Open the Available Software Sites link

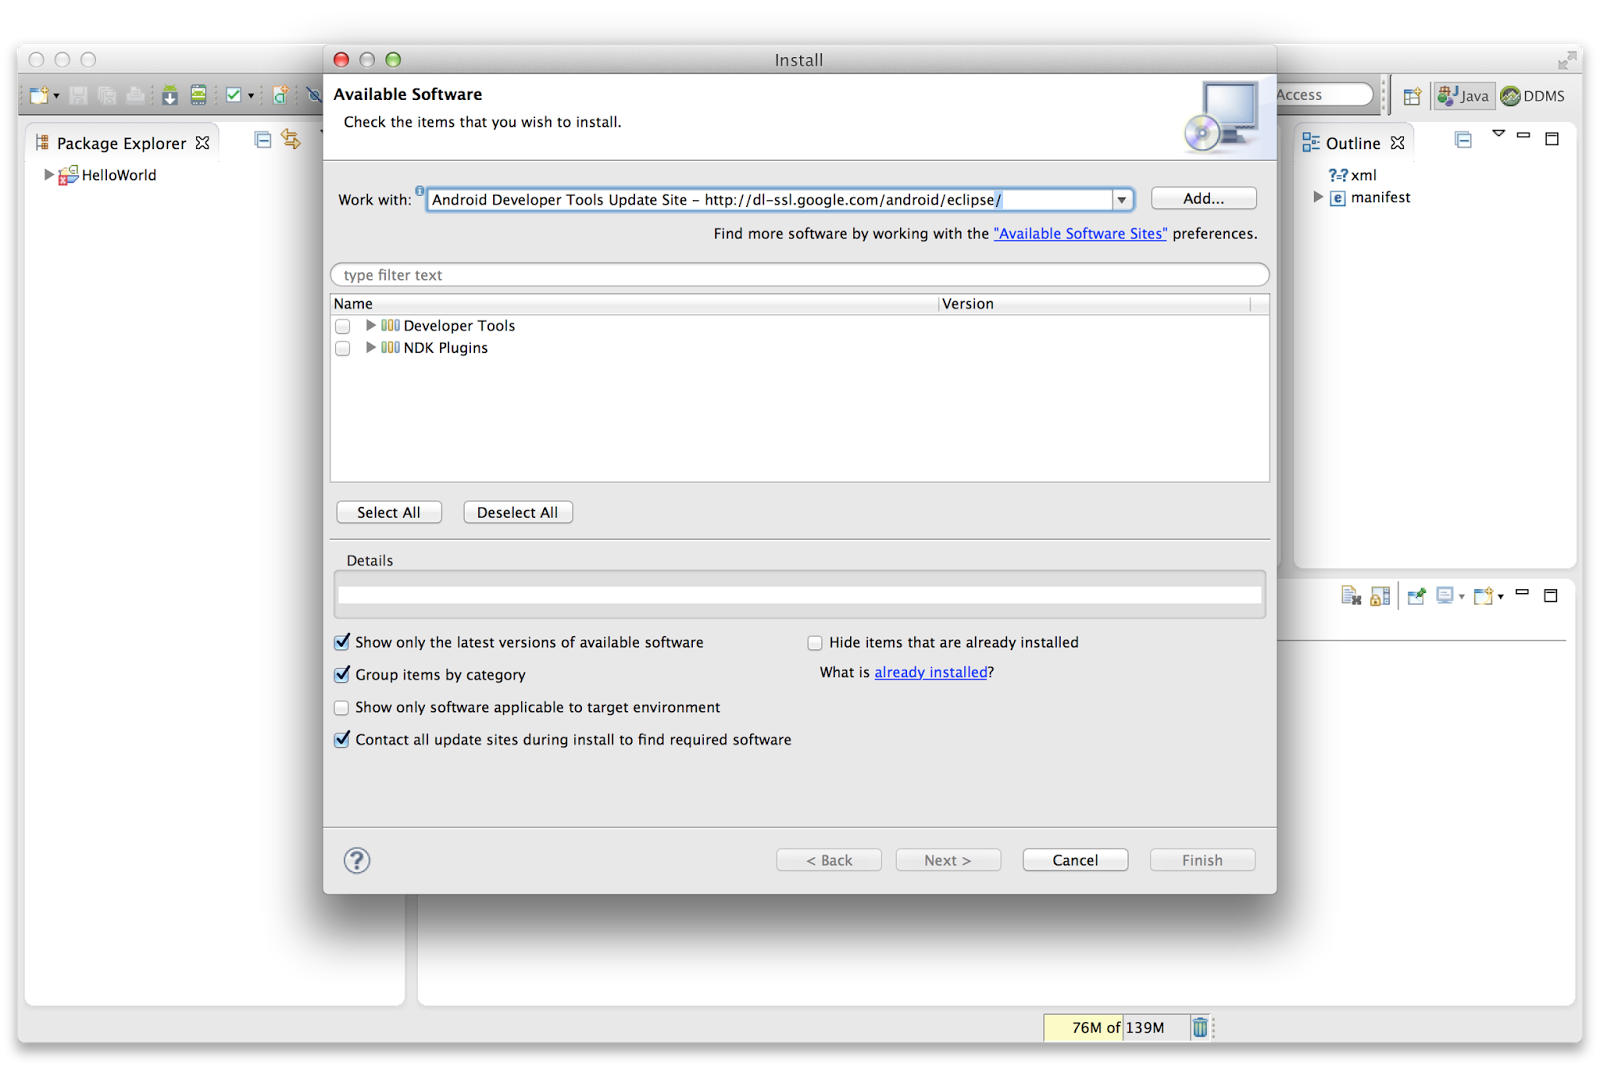point(1080,233)
